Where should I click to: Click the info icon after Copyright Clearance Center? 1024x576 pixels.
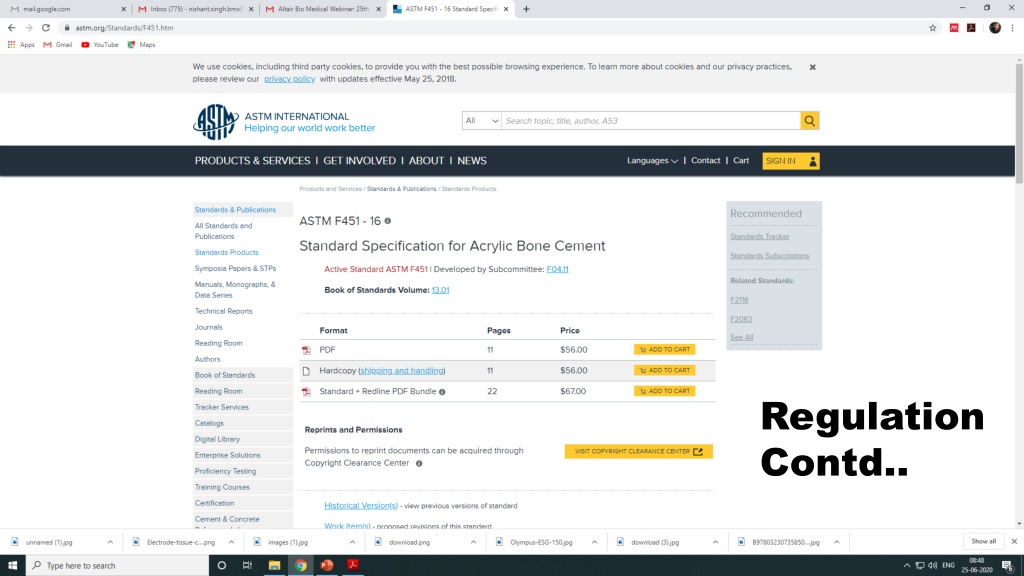tap(419, 464)
